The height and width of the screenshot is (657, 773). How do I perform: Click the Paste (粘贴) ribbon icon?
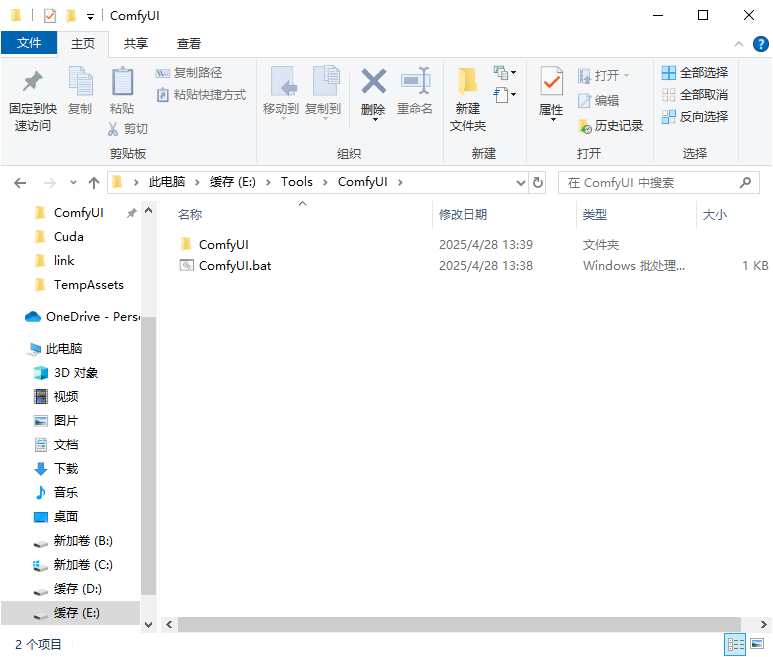point(122,81)
